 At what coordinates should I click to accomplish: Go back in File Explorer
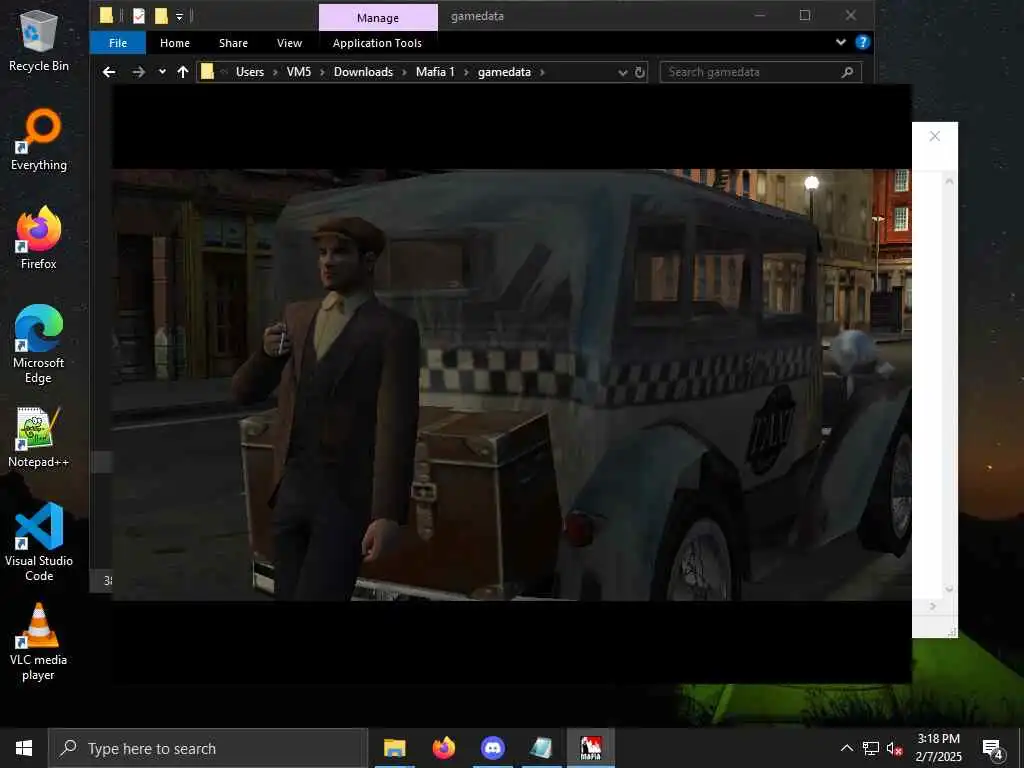[x=109, y=72]
